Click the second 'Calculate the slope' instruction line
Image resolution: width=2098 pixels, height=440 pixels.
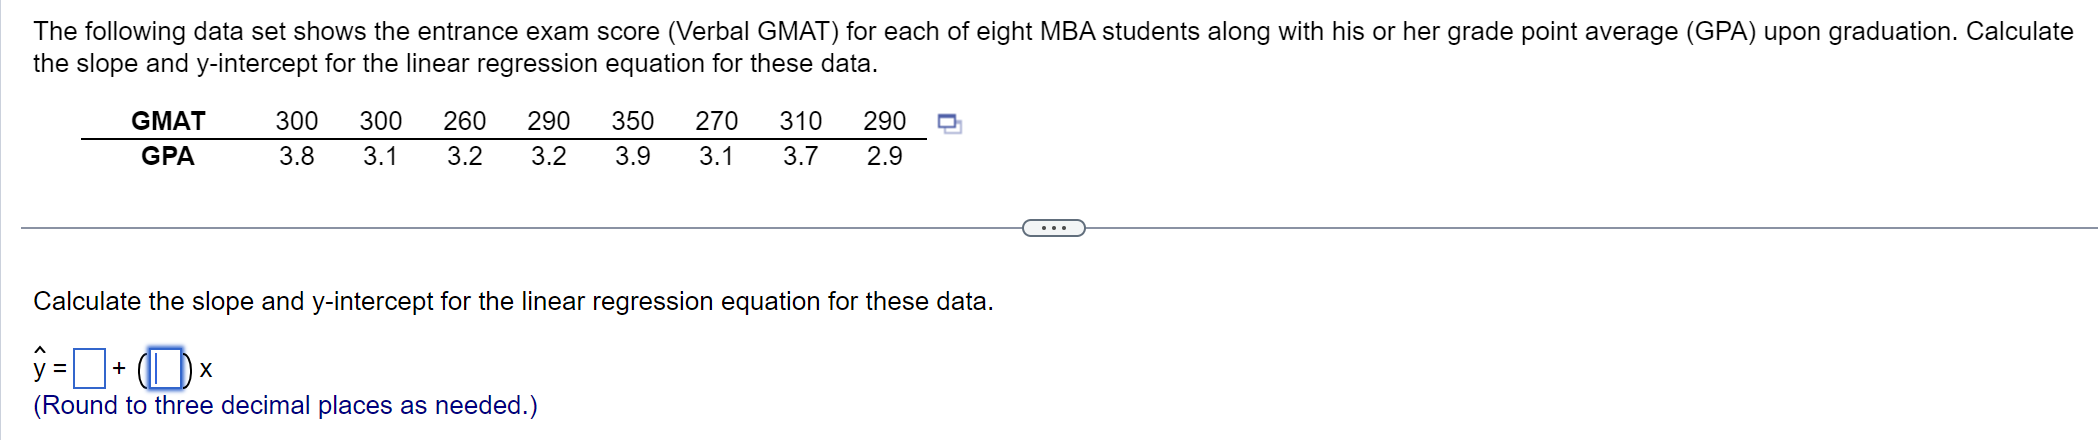[x=514, y=301]
